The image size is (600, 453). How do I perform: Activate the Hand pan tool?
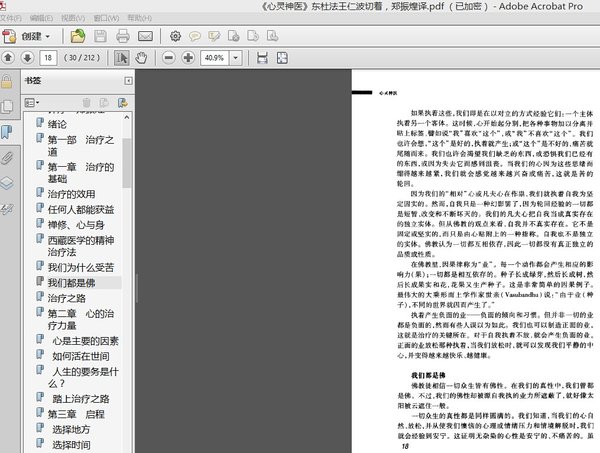coord(141,58)
